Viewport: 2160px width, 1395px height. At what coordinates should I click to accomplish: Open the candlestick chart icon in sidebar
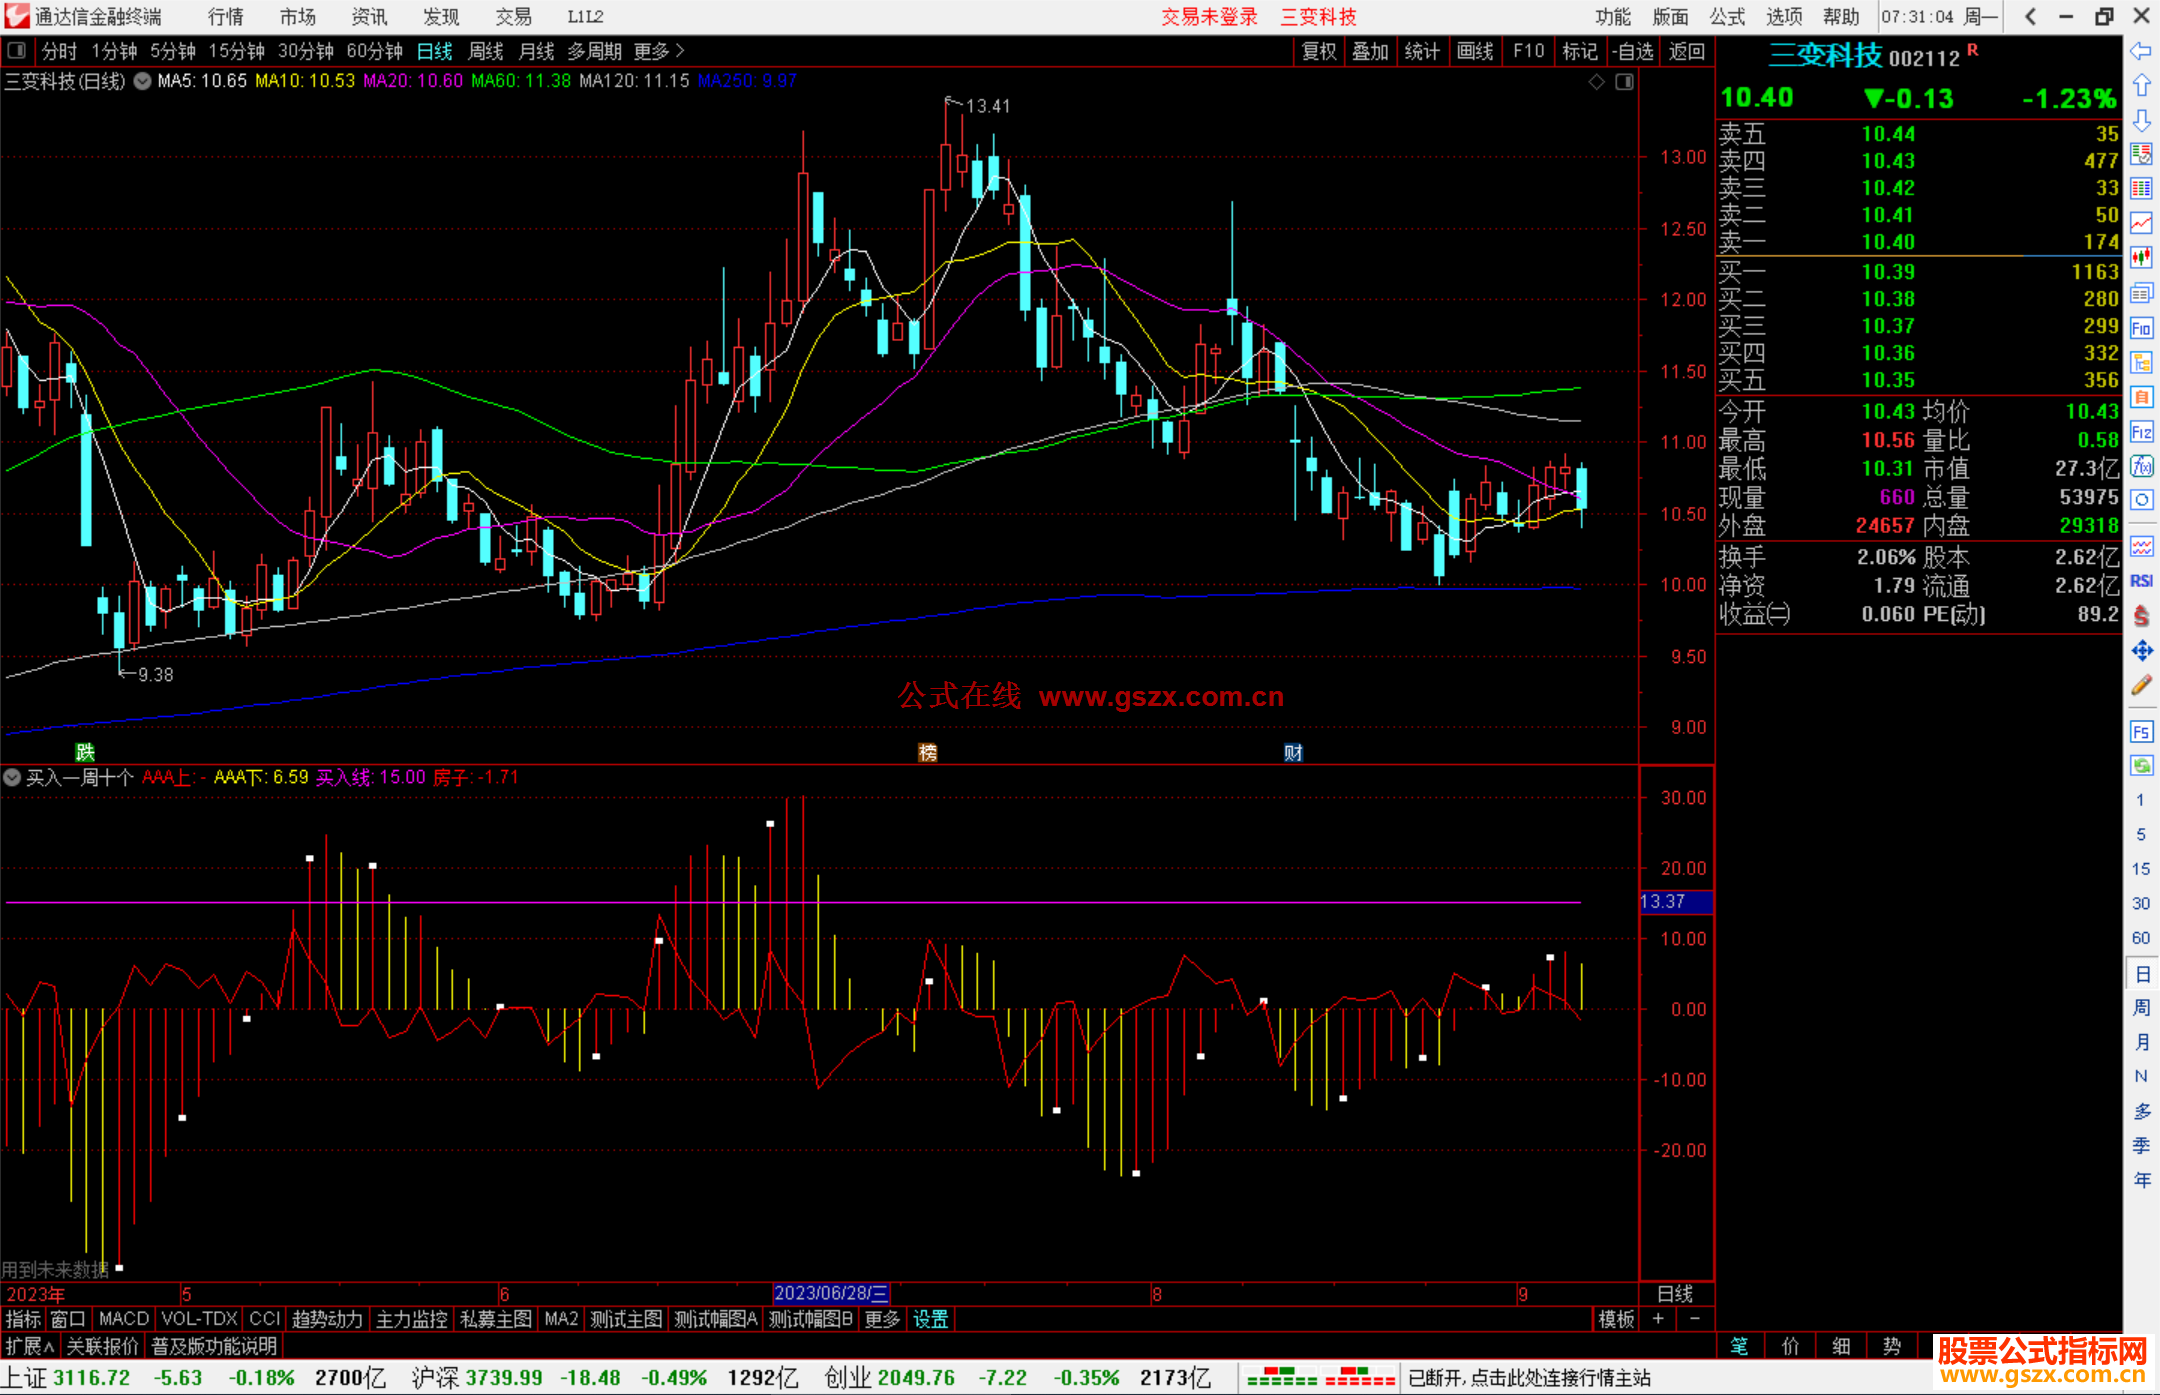pos(2141,258)
